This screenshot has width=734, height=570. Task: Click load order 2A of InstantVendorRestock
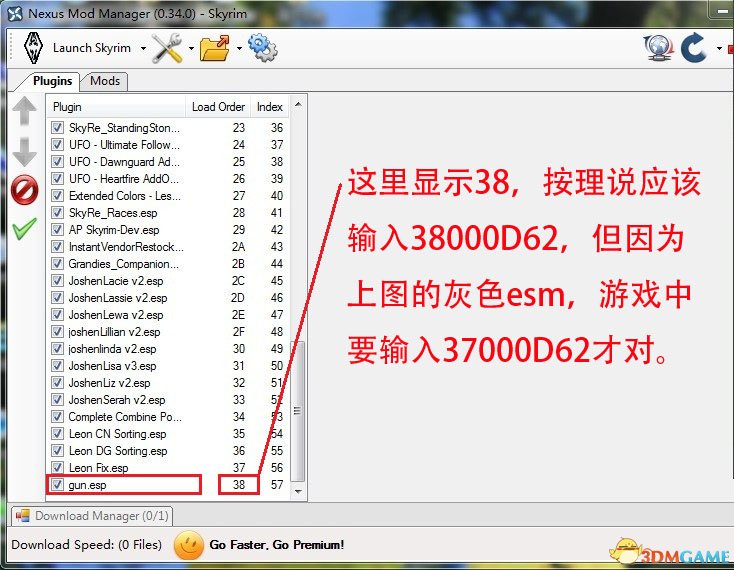[x=239, y=247]
